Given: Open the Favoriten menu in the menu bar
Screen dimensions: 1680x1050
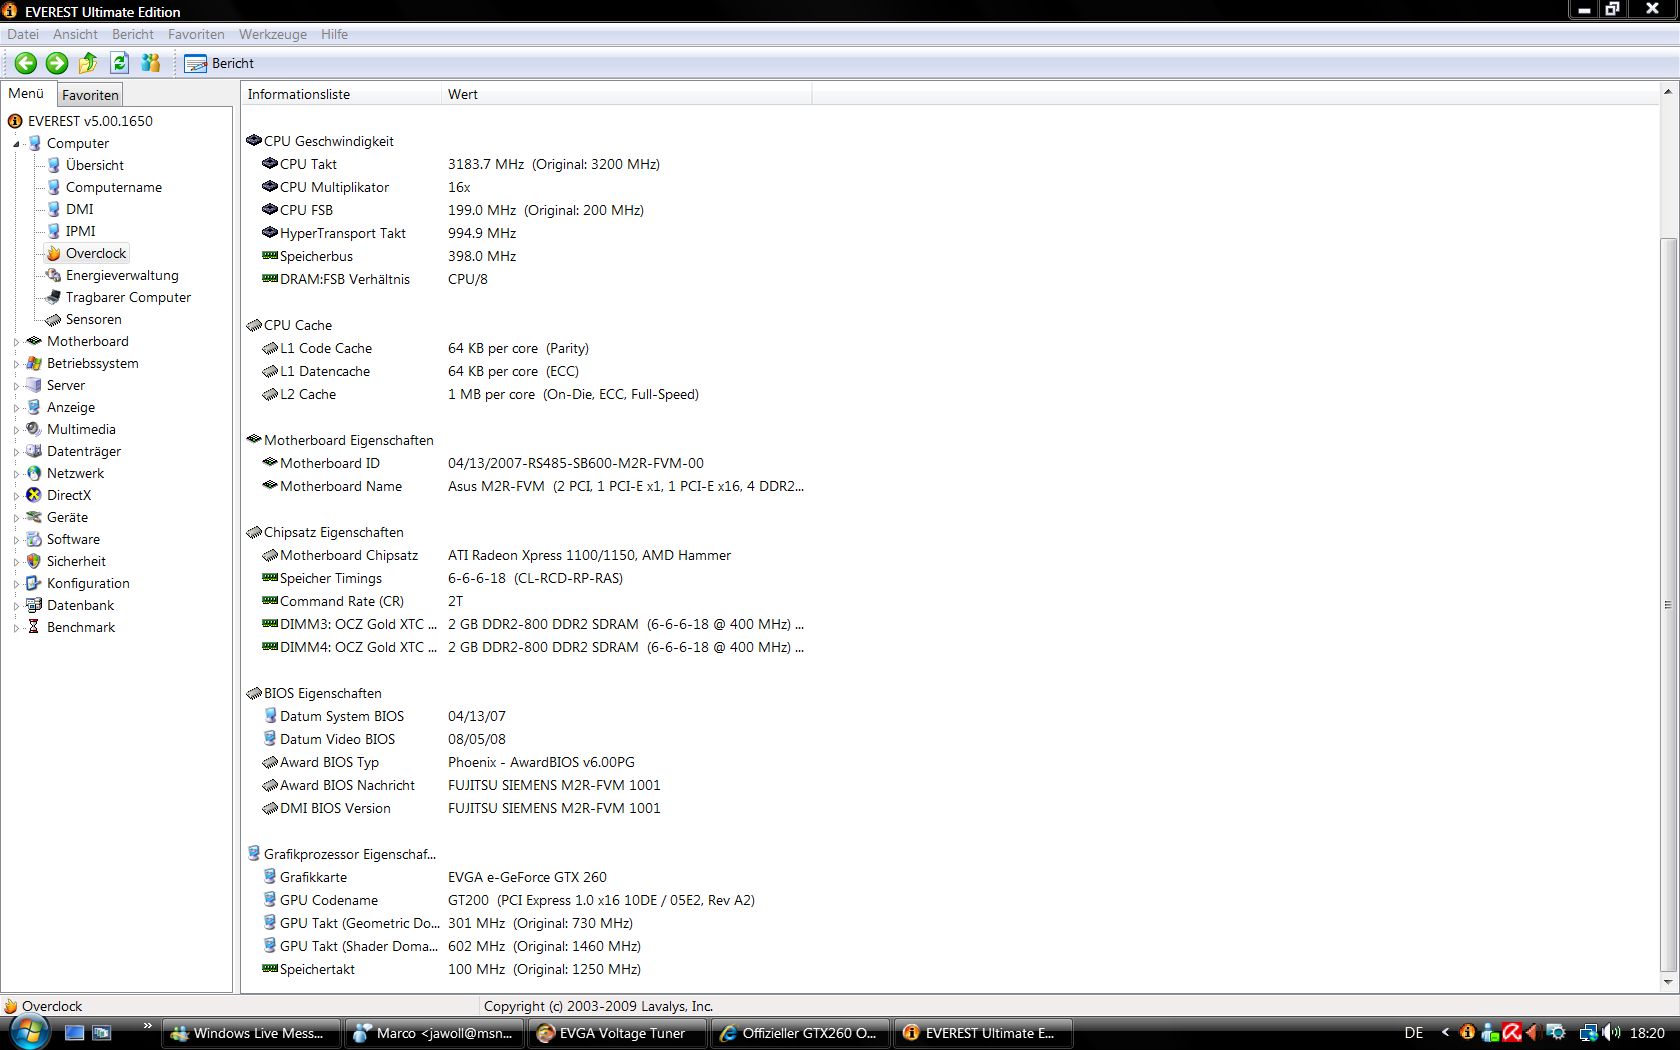Looking at the screenshot, I should (x=196, y=34).
